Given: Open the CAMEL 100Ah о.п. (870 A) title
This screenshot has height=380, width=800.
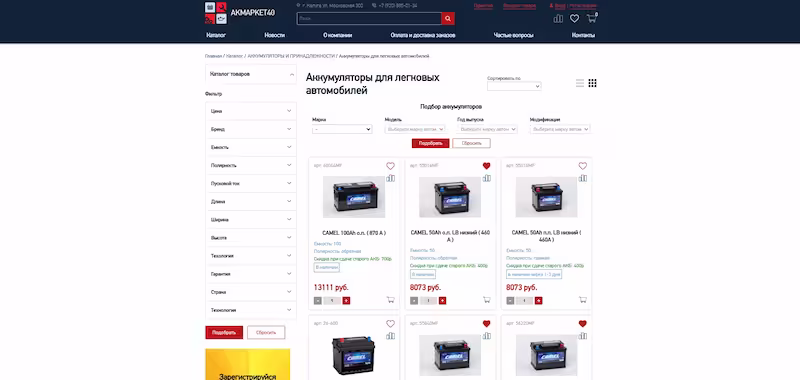Looking at the screenshot, I should click(x=354, y=233).
